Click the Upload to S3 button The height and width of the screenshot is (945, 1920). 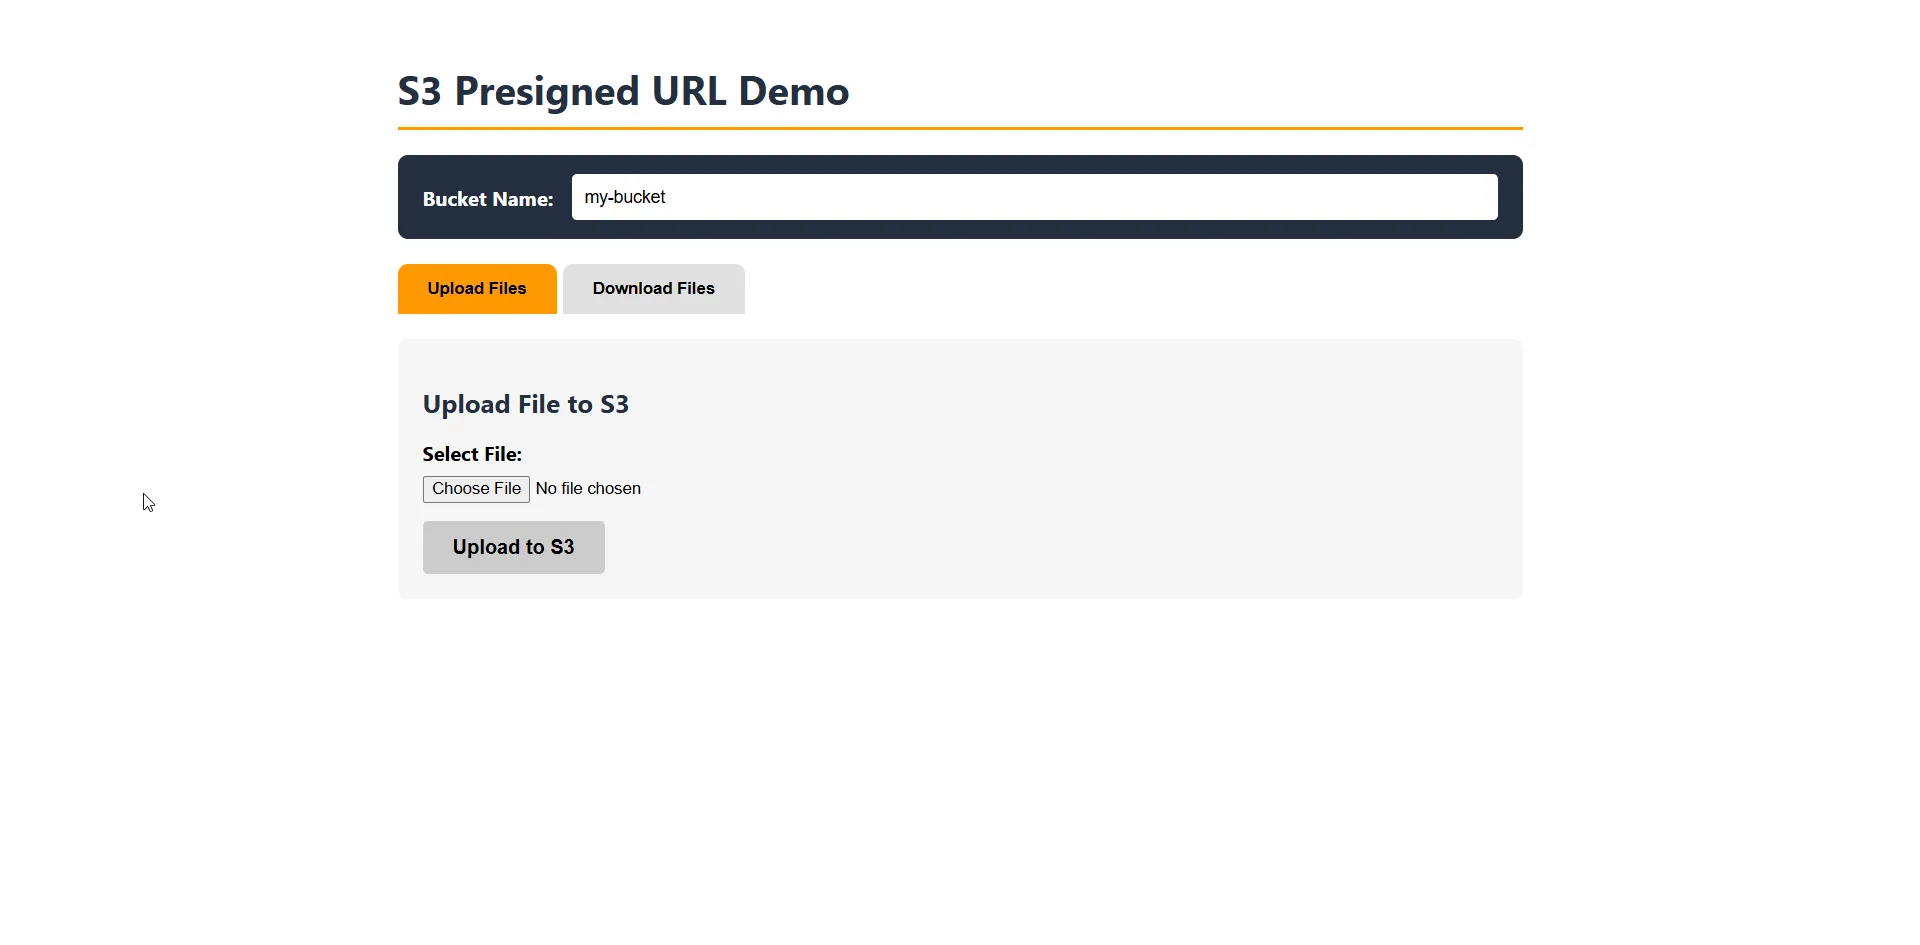(x=513, y=547)
